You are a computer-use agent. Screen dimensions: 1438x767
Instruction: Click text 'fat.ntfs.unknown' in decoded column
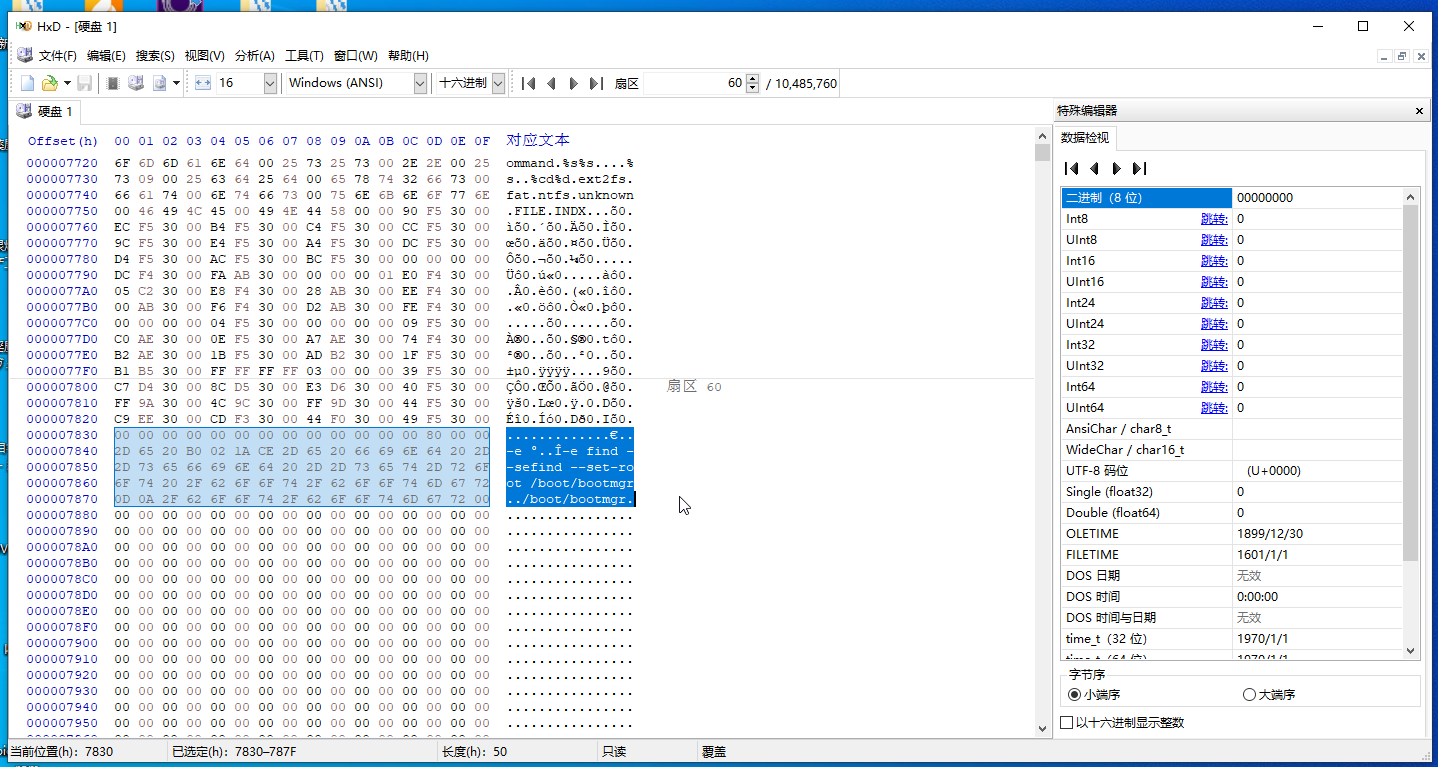coord(570,195)
